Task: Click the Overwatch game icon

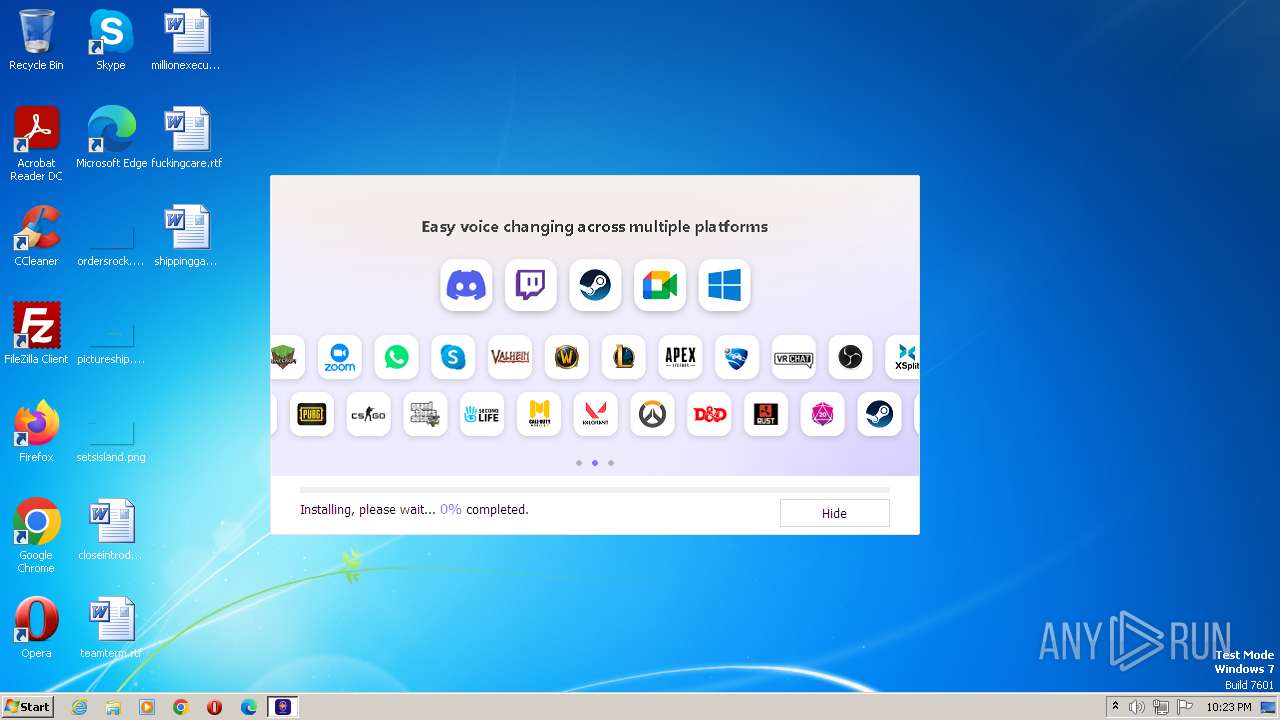Action: (653, 414)
